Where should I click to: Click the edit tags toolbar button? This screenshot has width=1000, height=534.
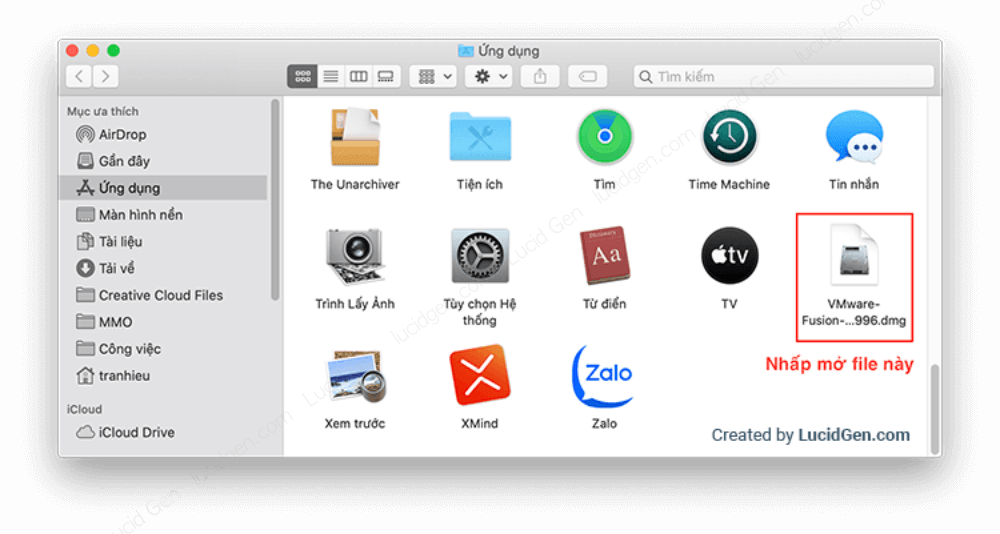point(587,77)
